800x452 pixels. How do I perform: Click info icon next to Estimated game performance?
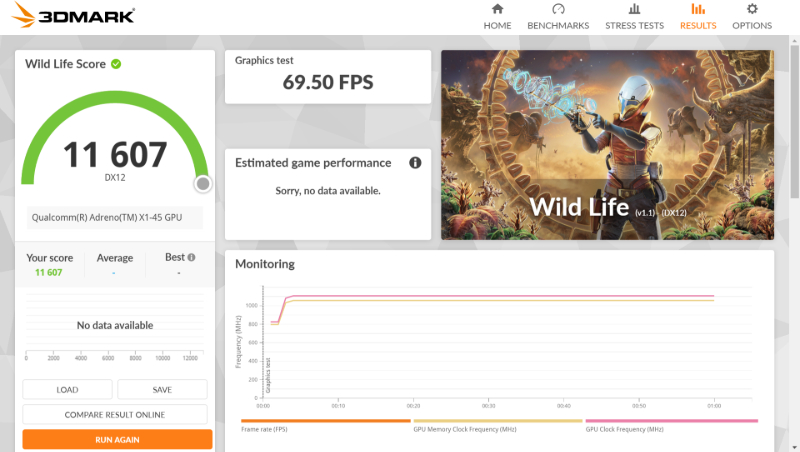pyautogui.click(x=415, y=163)
